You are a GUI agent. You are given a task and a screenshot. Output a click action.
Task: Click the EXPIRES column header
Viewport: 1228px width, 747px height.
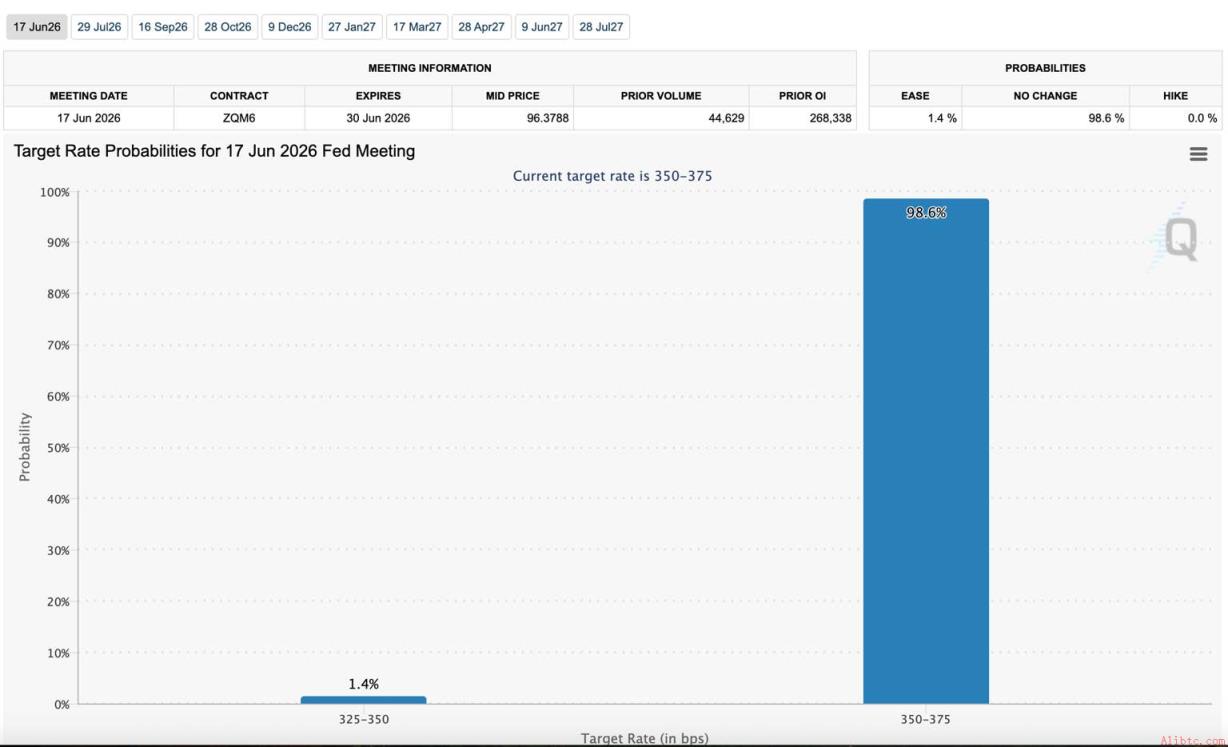coord(378,96)
